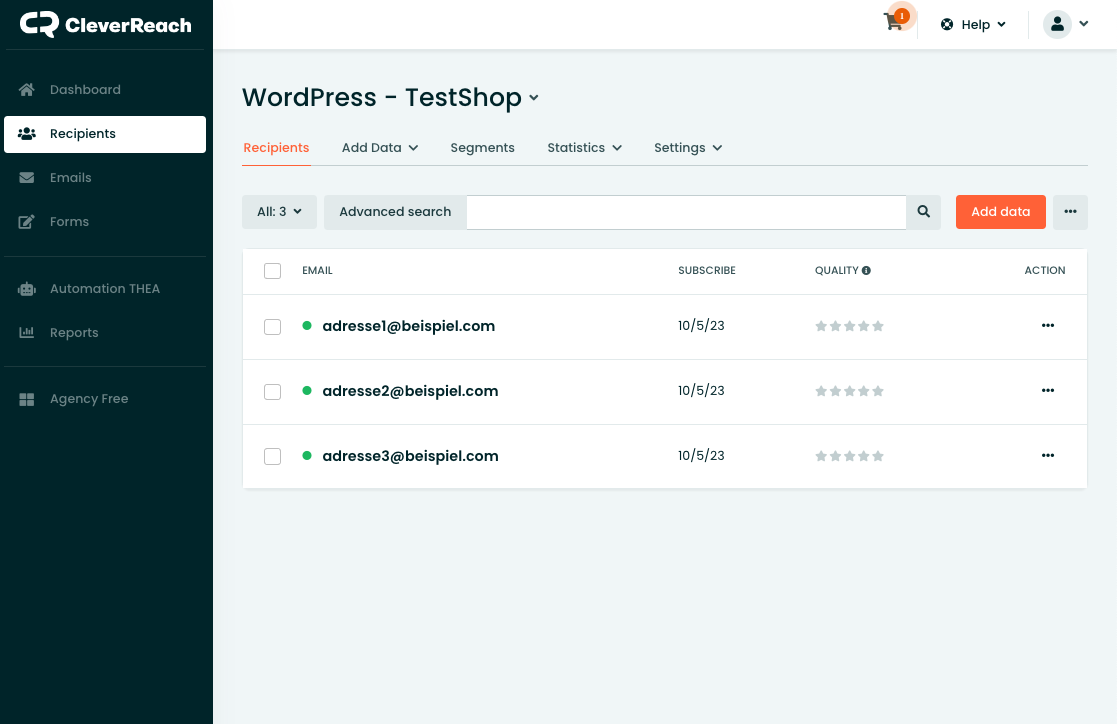Click the orange Add data button
The width and height of the screenshot is (1117, 724).
pyautogui.click(x=1000, y=212)
